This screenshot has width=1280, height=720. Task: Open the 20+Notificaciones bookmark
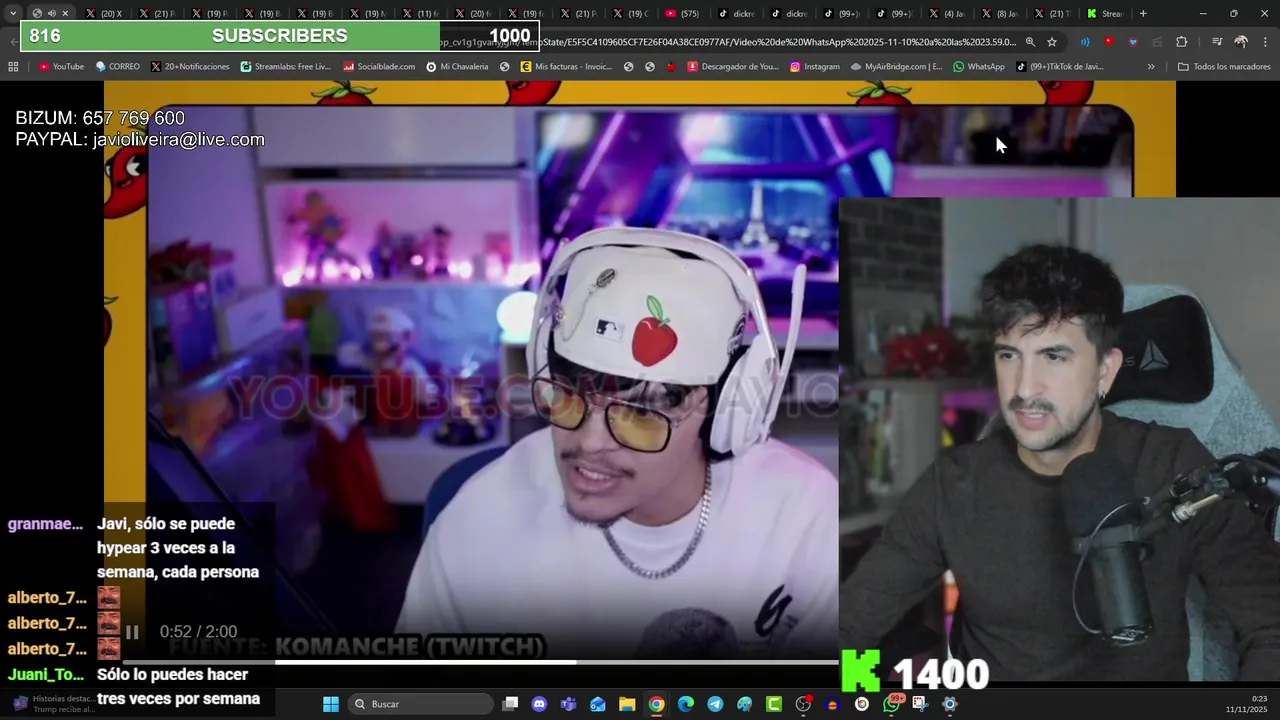190,67
